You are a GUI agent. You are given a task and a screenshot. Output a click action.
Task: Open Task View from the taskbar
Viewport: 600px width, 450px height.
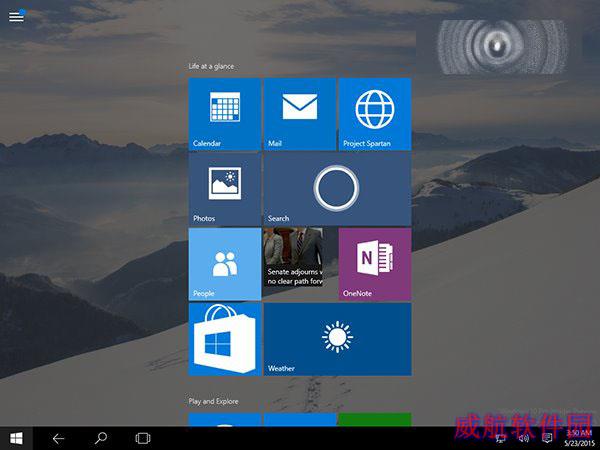click(143, 438)
